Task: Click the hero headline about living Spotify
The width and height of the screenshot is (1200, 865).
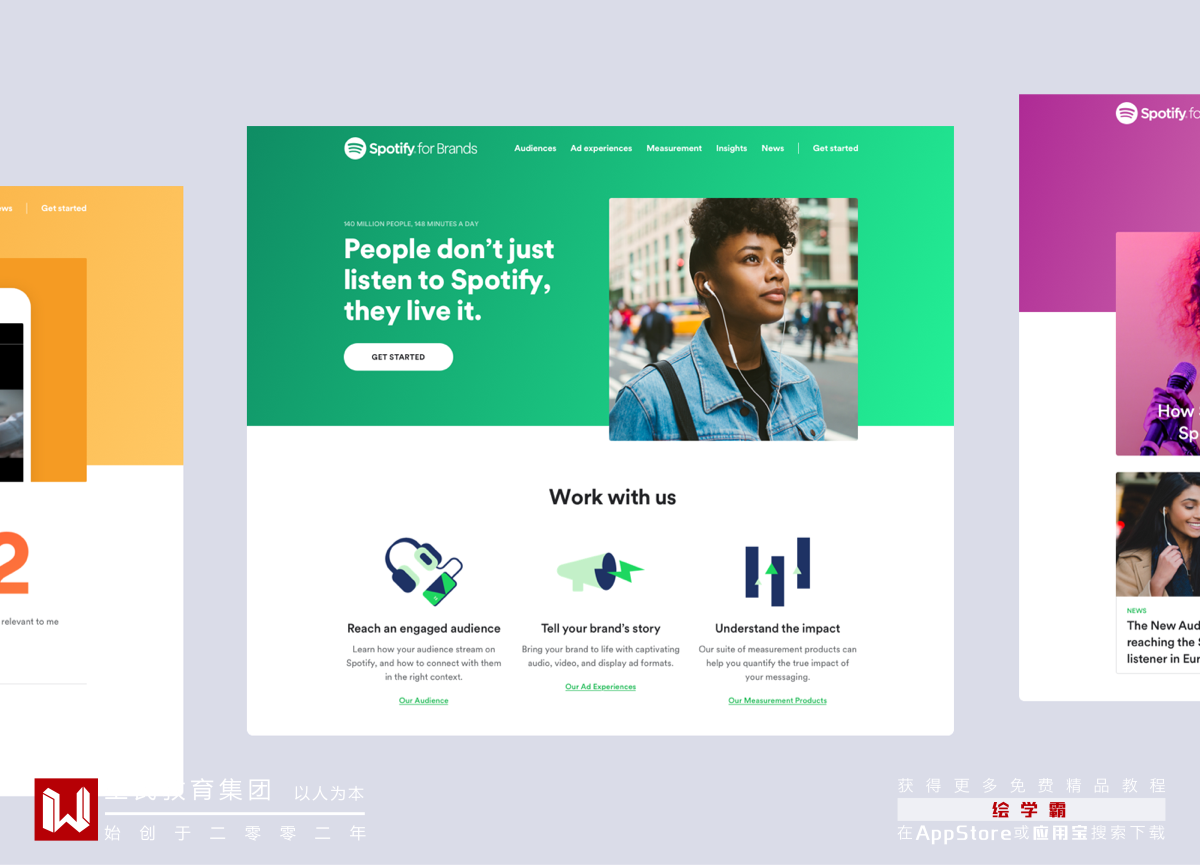Action: pyautogui.click(x=448, y=280)
